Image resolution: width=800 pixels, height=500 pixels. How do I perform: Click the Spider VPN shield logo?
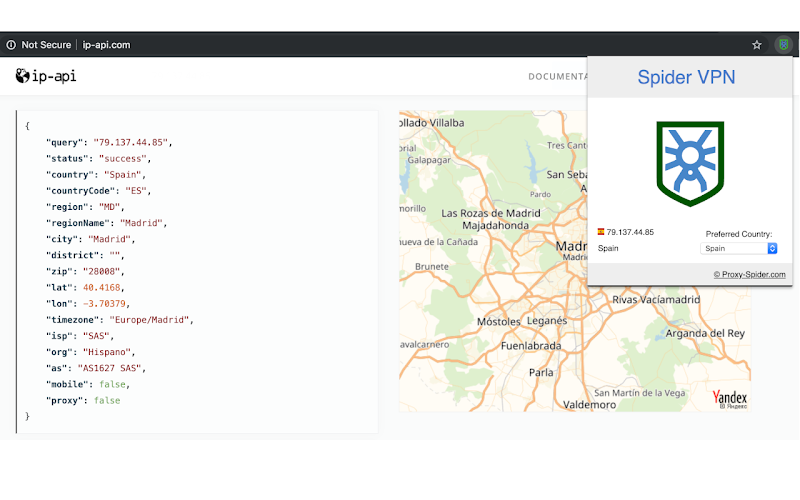tap(690, 163)
